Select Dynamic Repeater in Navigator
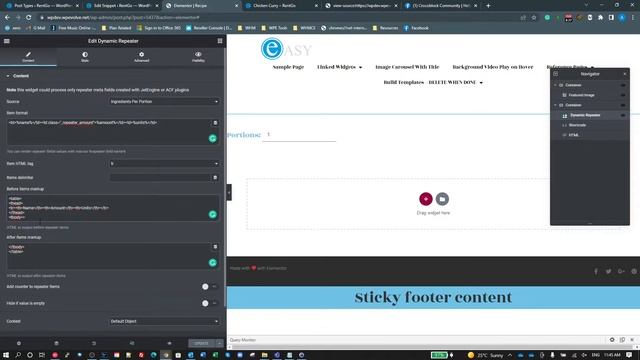The width and height of the screenshot is (640, 360). click(x=585, y=115)
